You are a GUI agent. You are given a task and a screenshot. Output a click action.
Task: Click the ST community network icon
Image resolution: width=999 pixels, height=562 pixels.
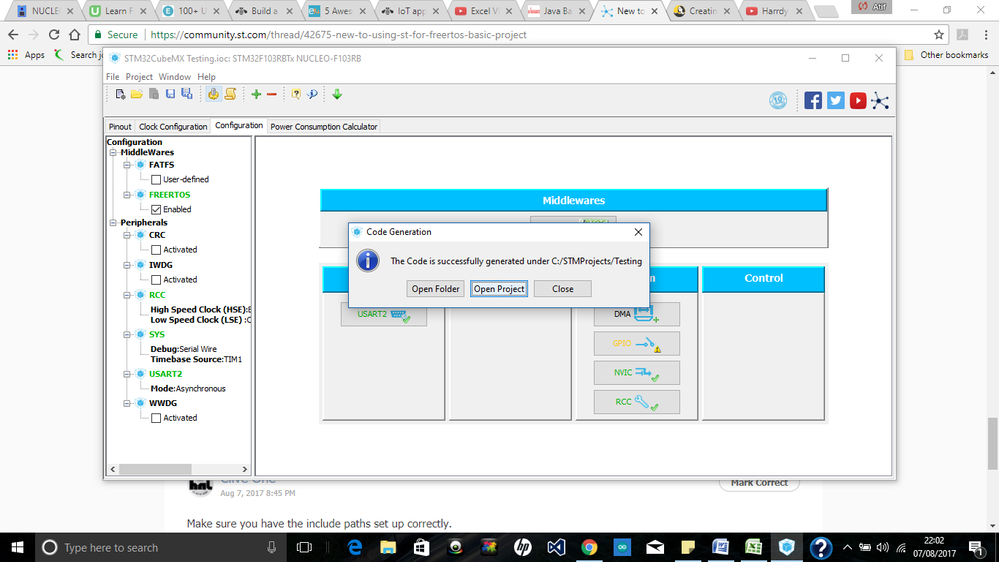[880, 101]
